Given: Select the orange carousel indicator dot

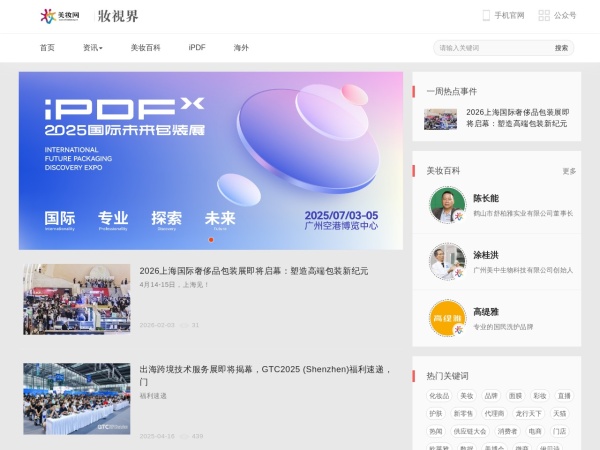Looking at the screenshot, I should pos(210,240).
